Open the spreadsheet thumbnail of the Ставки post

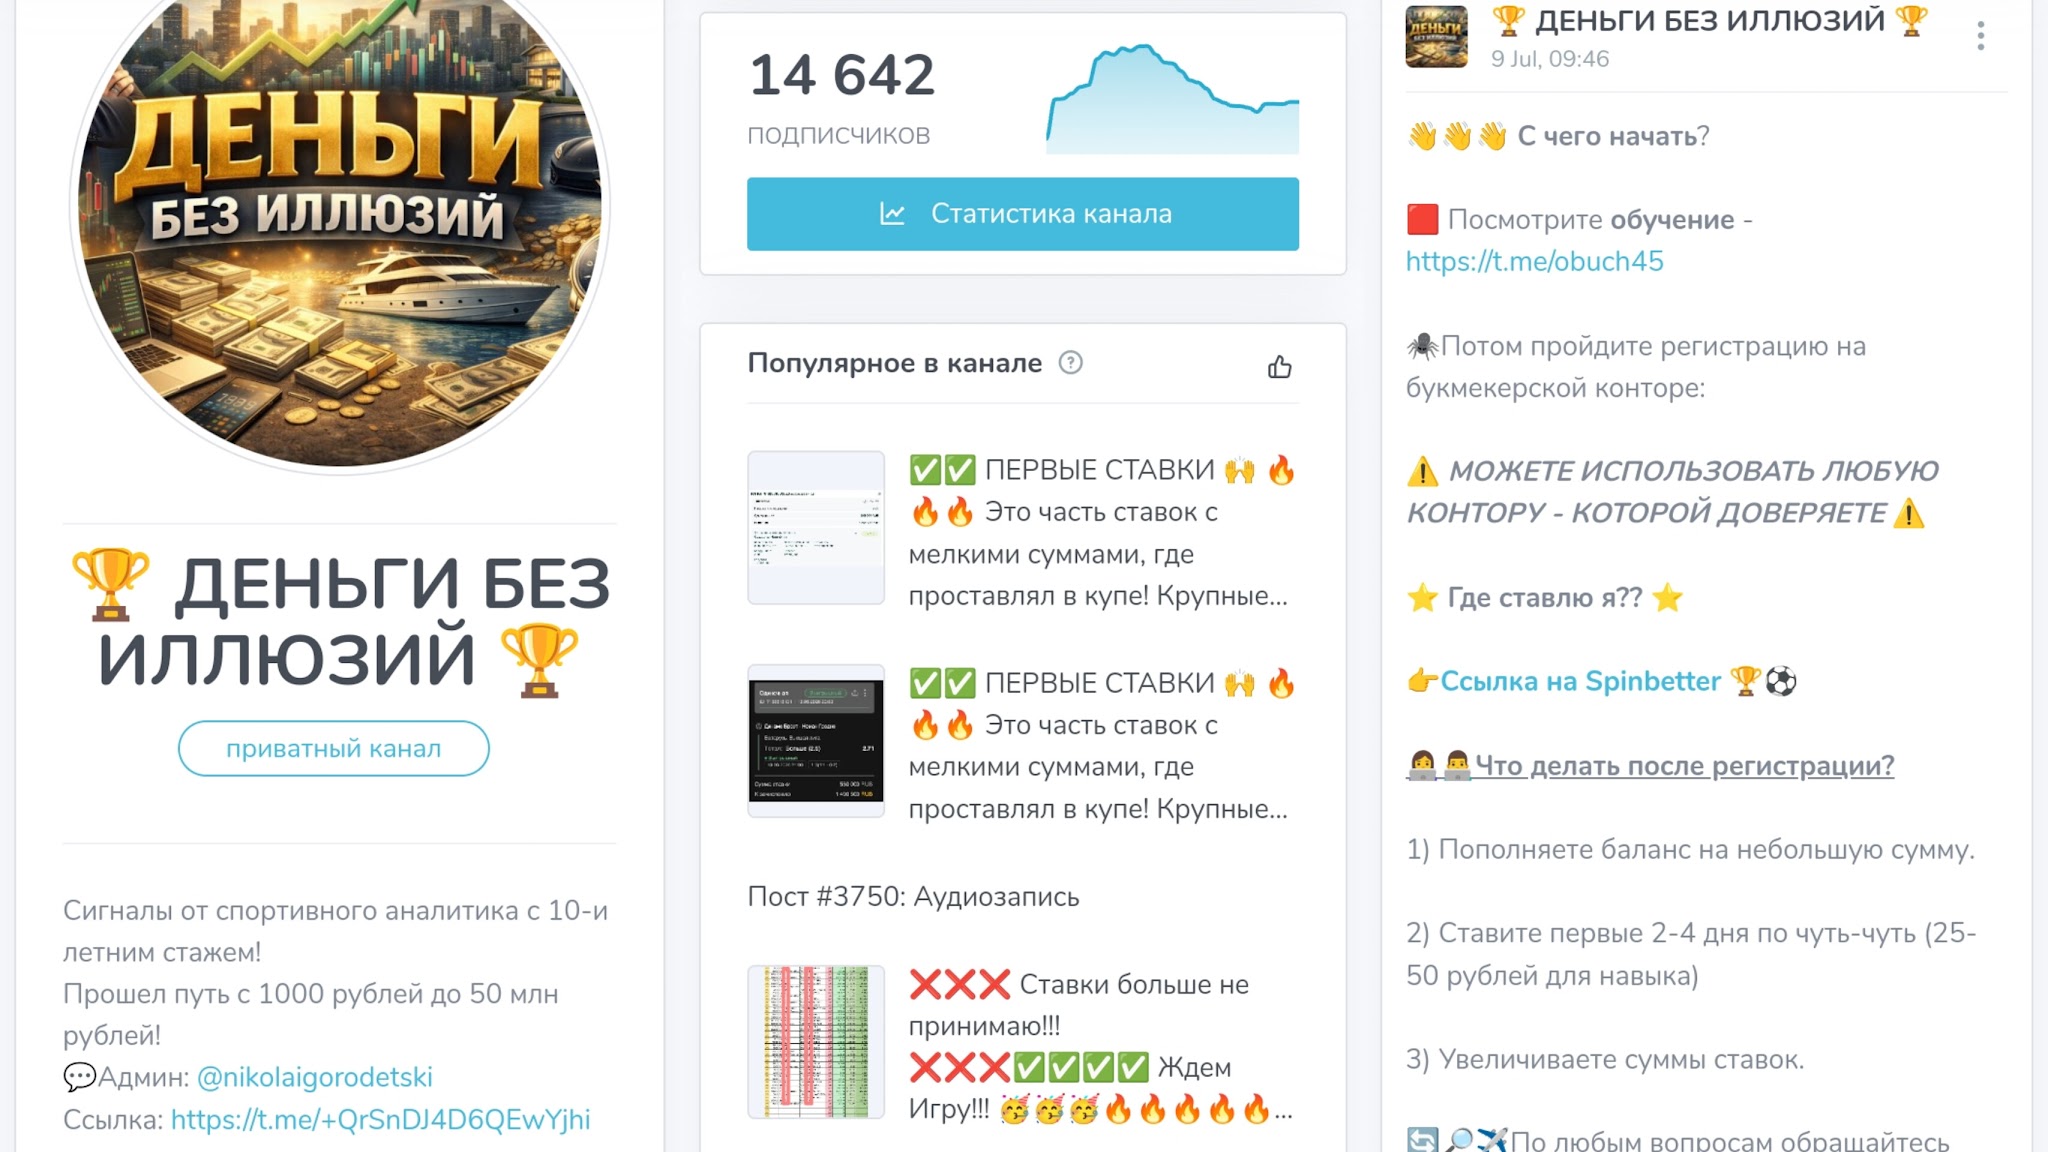[816, 1041]
